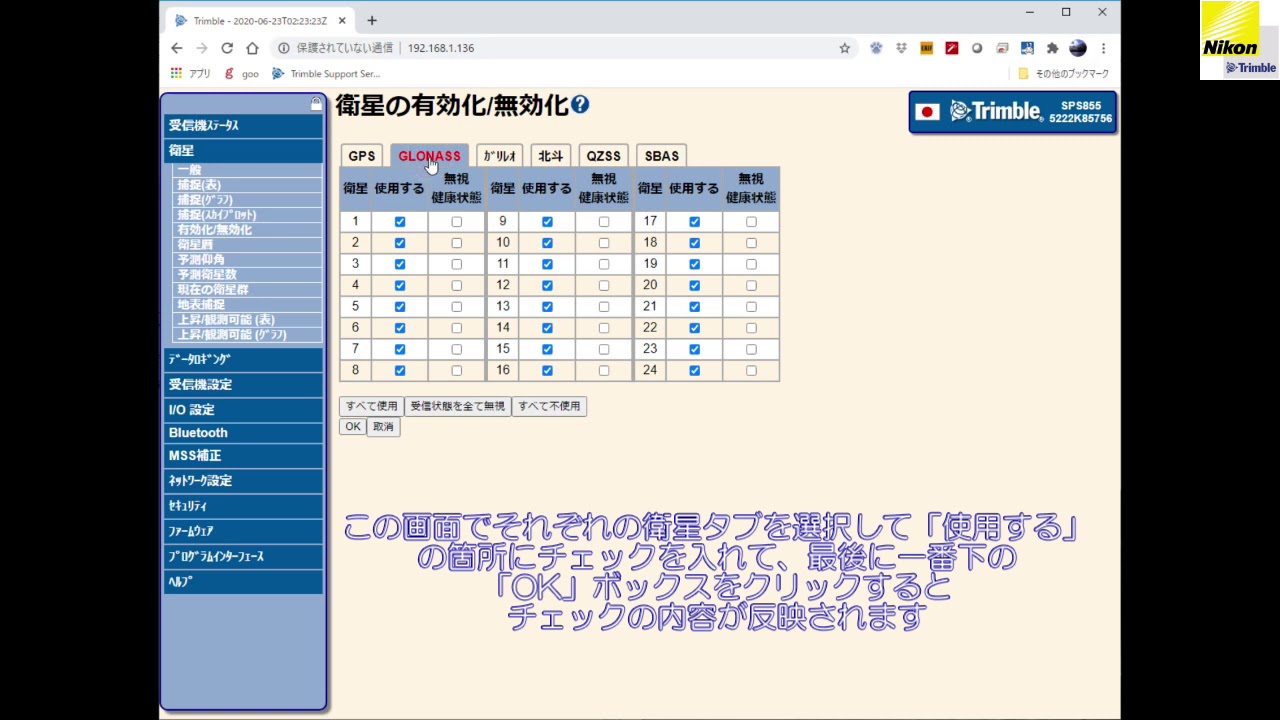Open the Chrome three-dot menu
Image resolution: width=1280 pixels, height=720 pixels.
pos(1103,48)
